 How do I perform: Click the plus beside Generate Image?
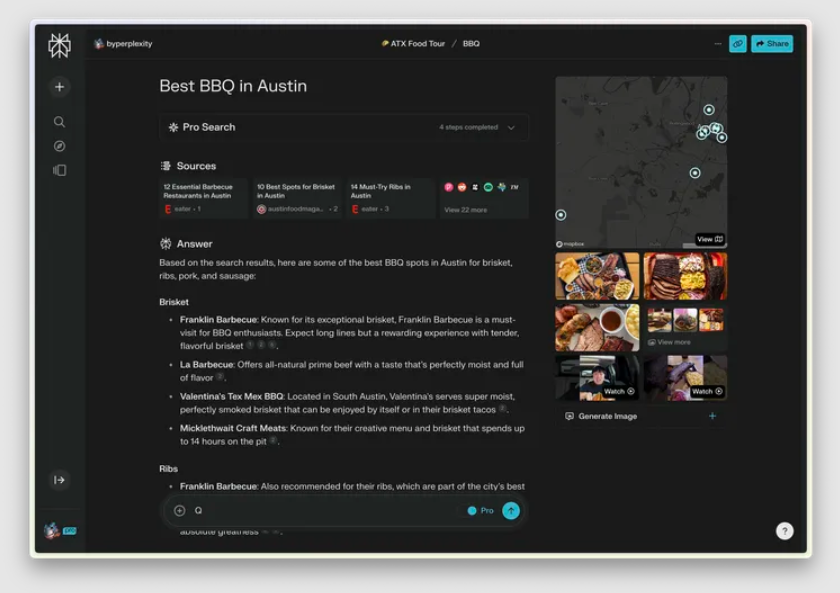pyautogui.click(x=712, y=416)
